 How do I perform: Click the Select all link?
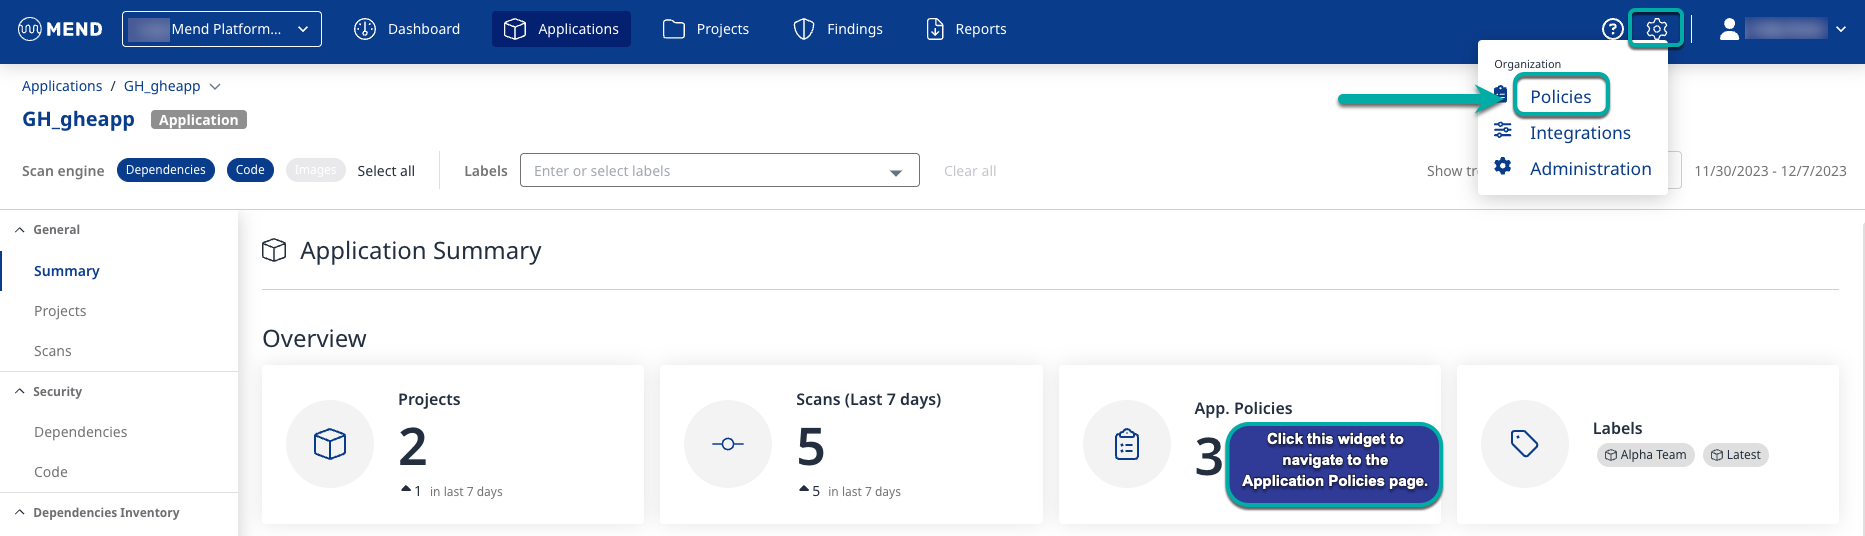pos(386,171)
